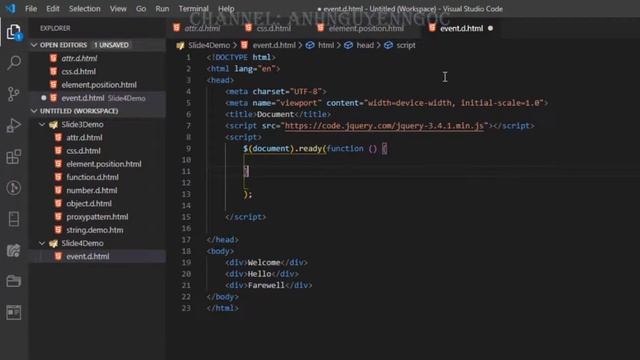Place cursor on Welcome div line
This screenshot has width=640, height=360.
[x=267, y=262]
